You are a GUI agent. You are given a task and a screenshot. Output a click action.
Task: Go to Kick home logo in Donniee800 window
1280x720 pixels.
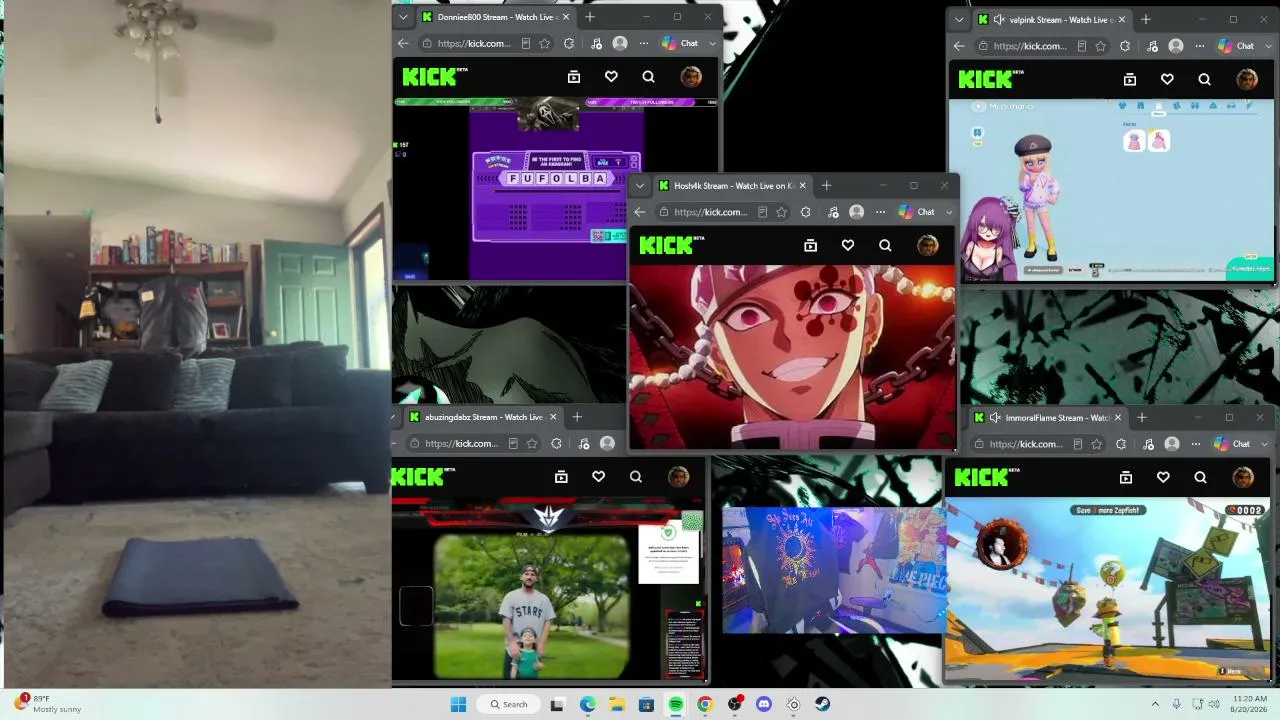tap(435, 76)
